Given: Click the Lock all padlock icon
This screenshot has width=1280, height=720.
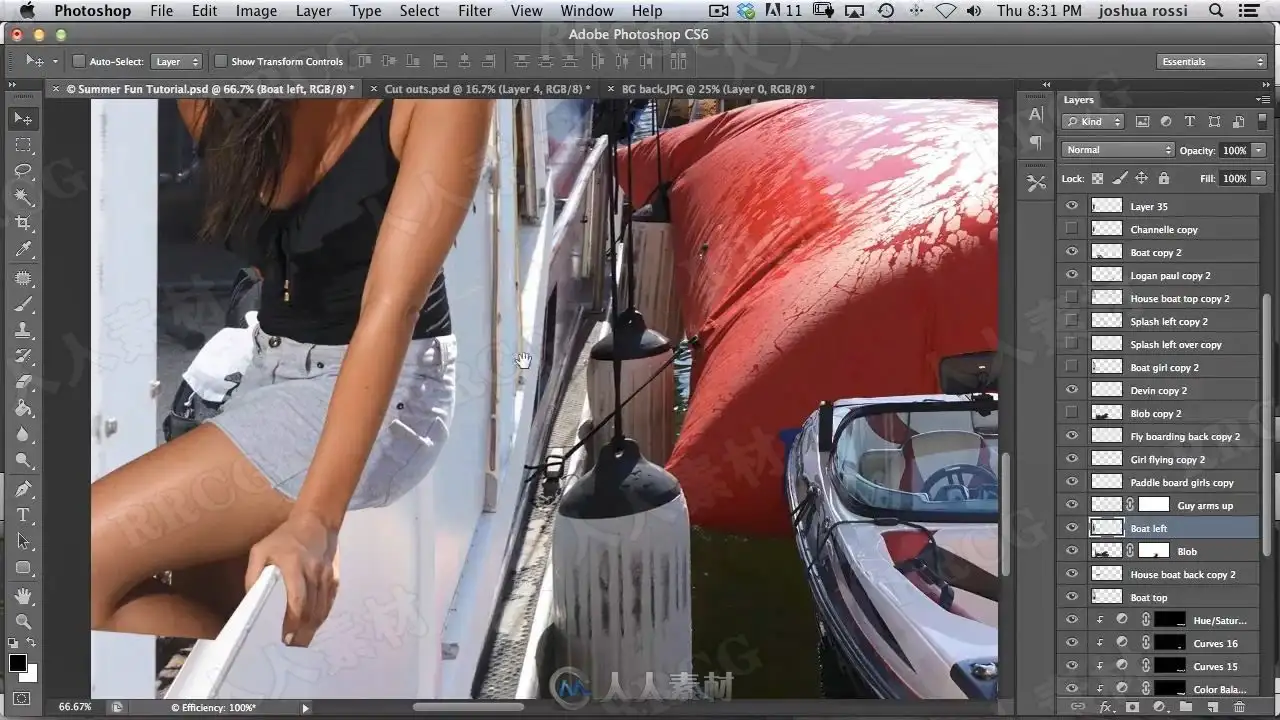Looking at the screenshot, I should point(1163,178).
